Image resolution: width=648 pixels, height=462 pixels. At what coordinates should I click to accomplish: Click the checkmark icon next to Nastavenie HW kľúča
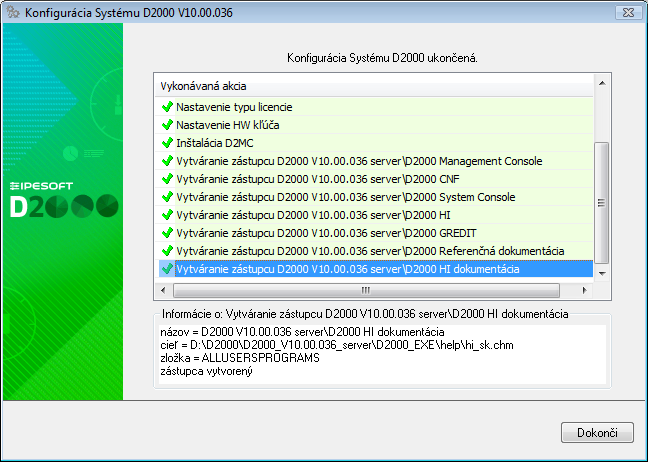click(x=167, y=124)
